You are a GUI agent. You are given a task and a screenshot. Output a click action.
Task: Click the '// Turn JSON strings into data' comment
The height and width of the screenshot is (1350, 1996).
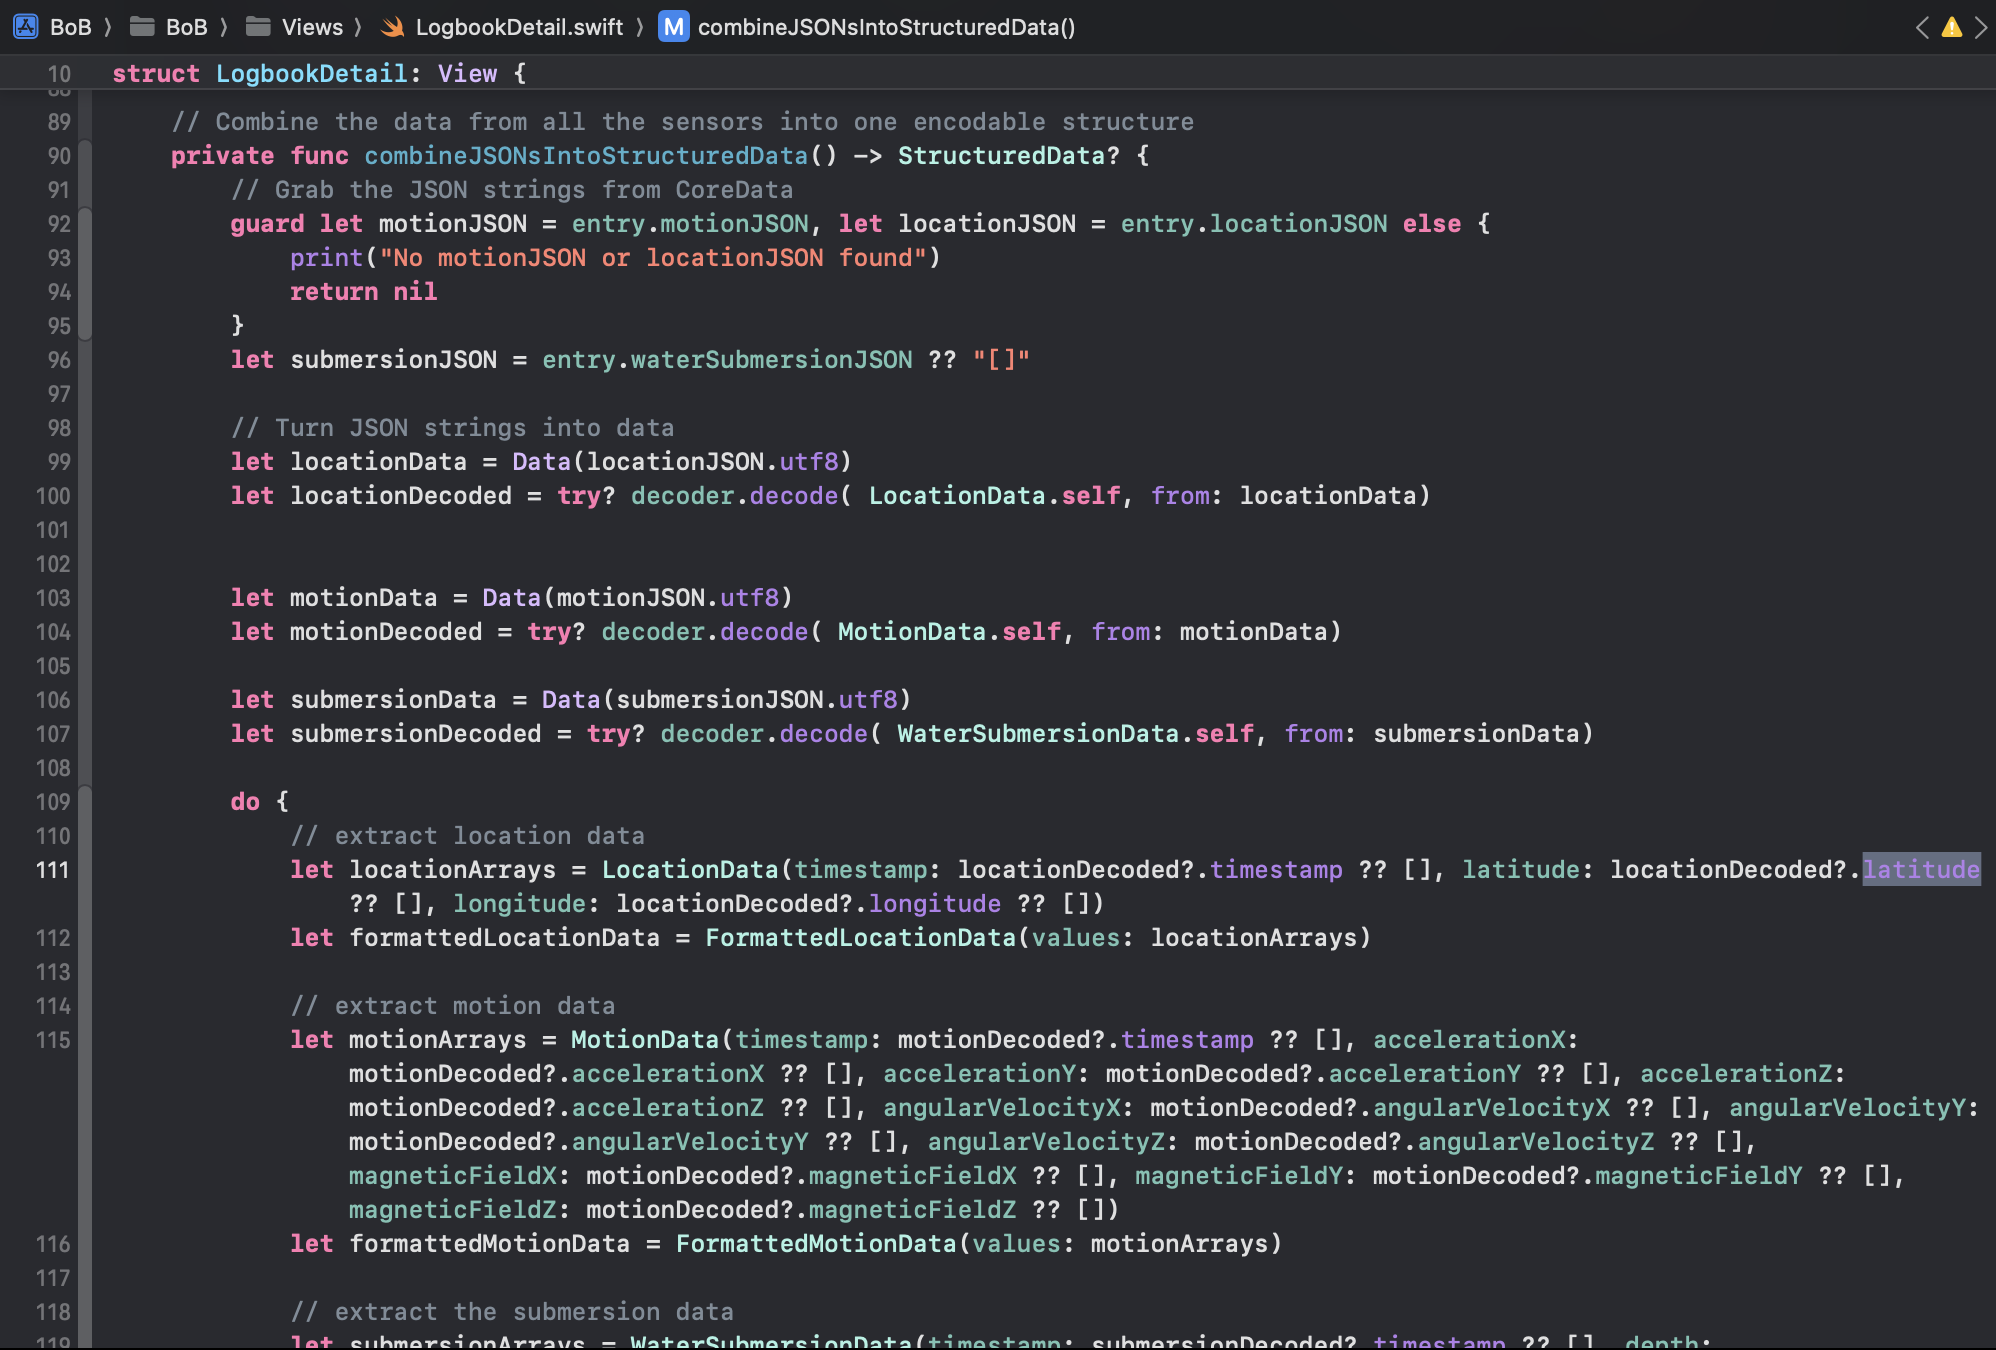(x=452, y=428)
